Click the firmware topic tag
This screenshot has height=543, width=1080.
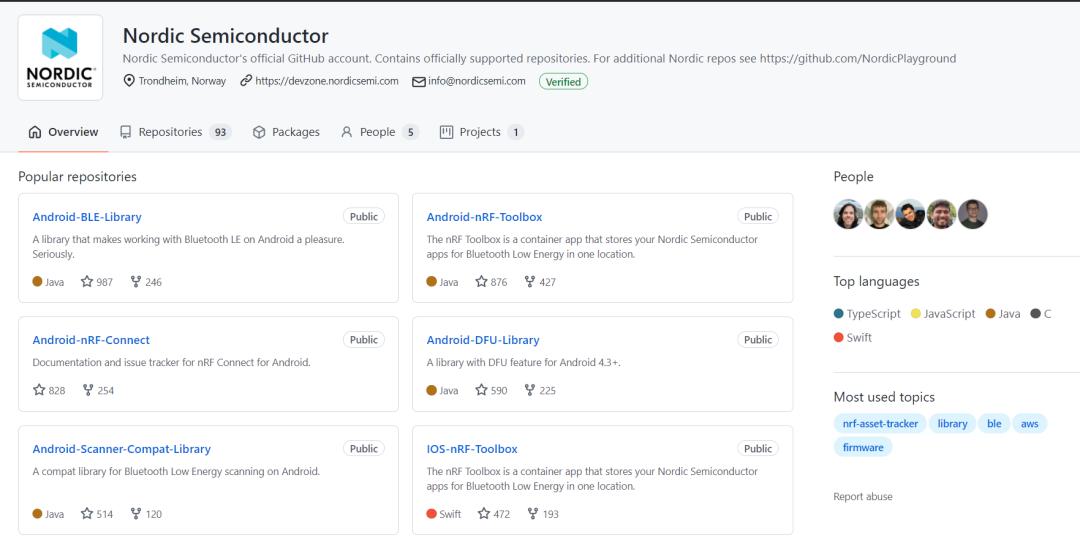point(862,448)
